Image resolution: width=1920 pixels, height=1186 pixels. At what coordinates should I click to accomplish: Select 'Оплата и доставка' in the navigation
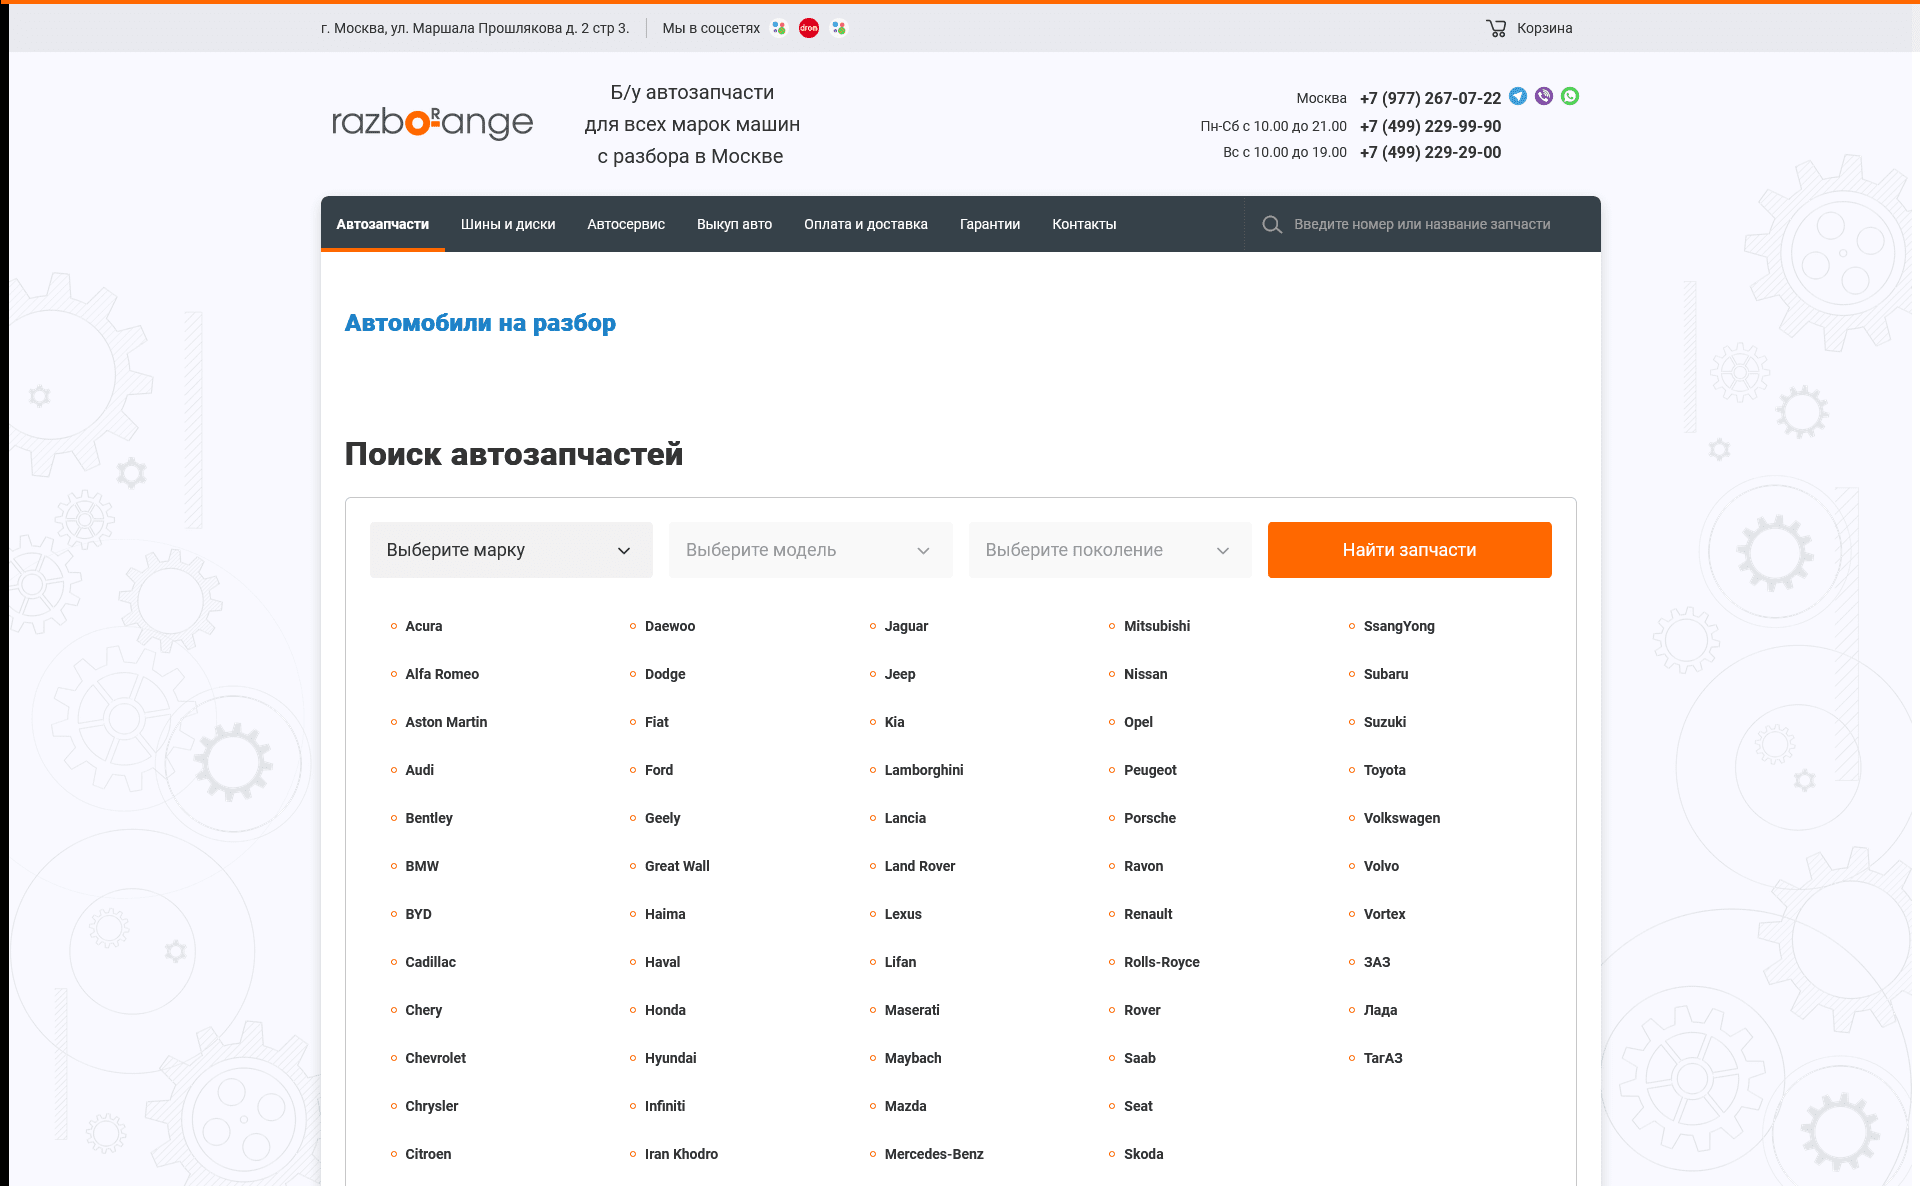866,224
